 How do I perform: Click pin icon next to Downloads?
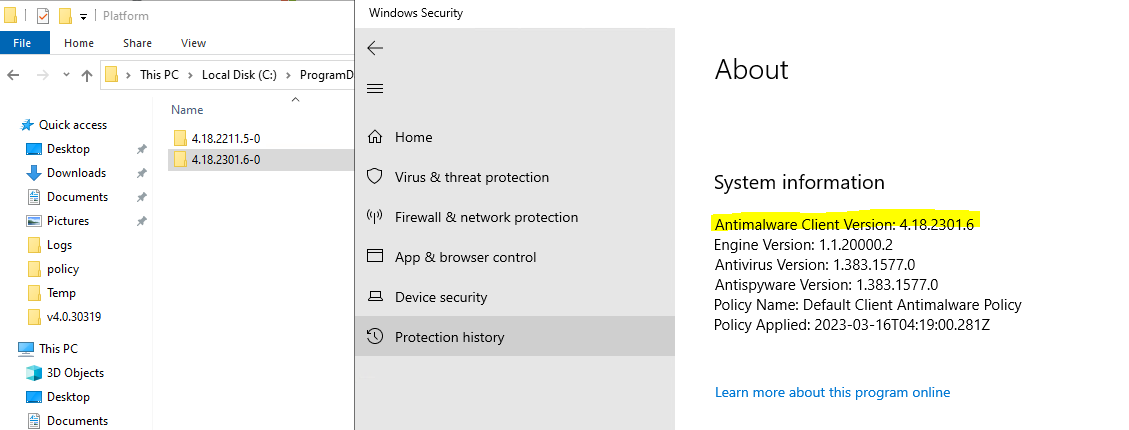[x=142, y=173]
